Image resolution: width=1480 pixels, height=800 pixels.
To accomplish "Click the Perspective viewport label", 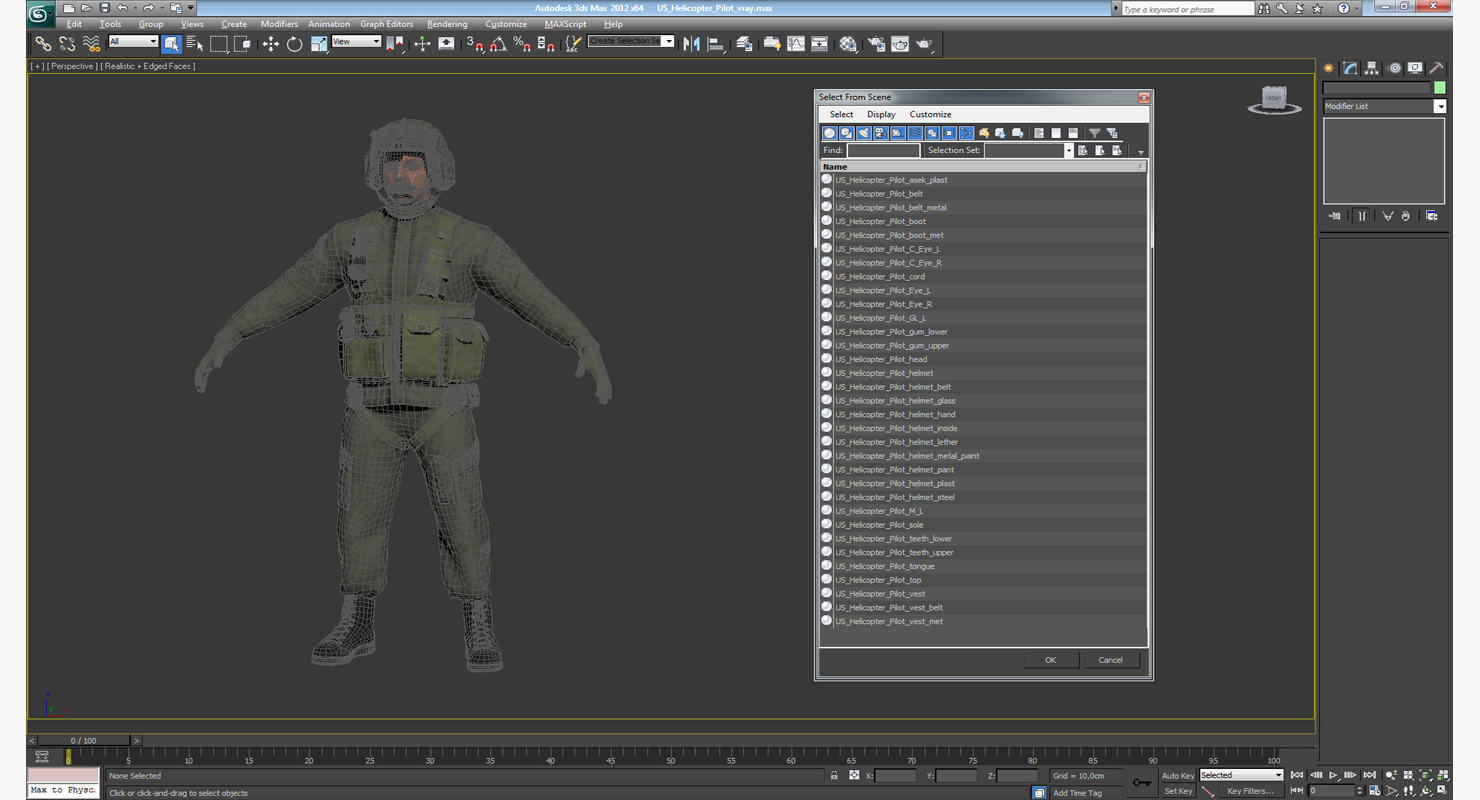I will click(x=72, y=66).
